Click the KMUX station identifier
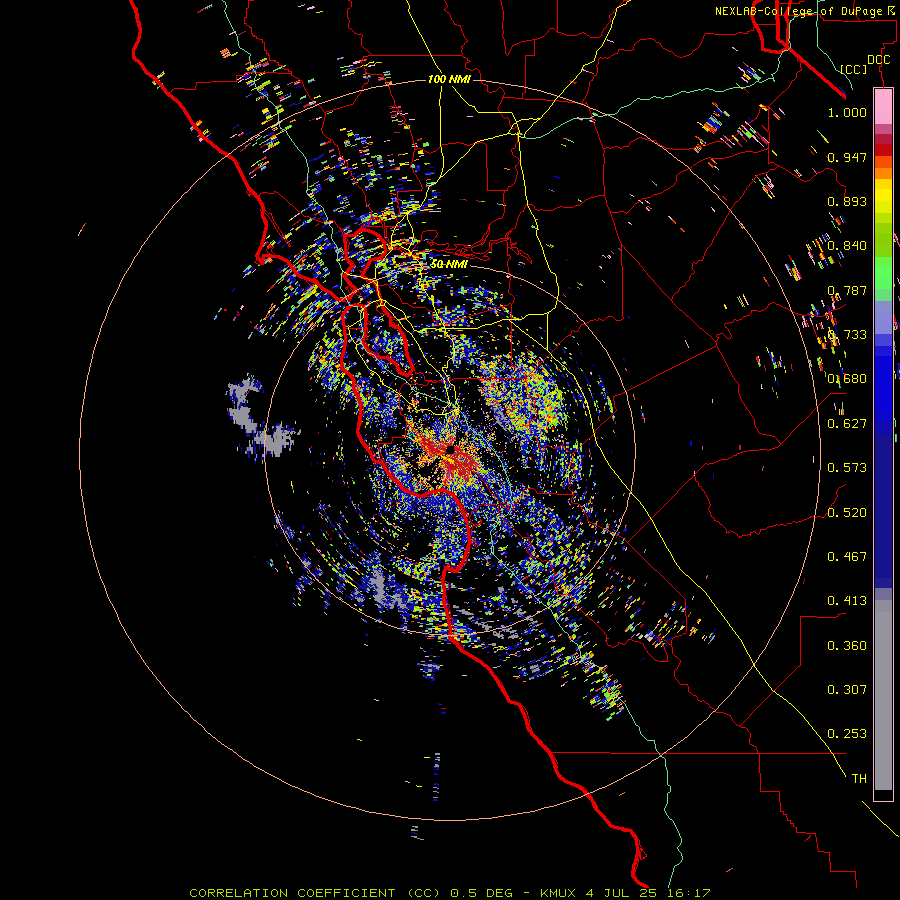The height and width of the screenshot is (900, 900). tap(557, 893)
